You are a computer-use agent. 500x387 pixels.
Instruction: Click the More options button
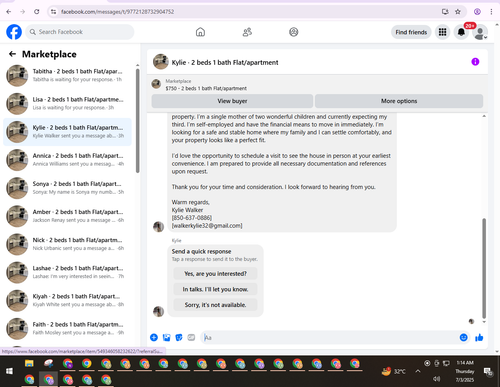coord(399,101)
